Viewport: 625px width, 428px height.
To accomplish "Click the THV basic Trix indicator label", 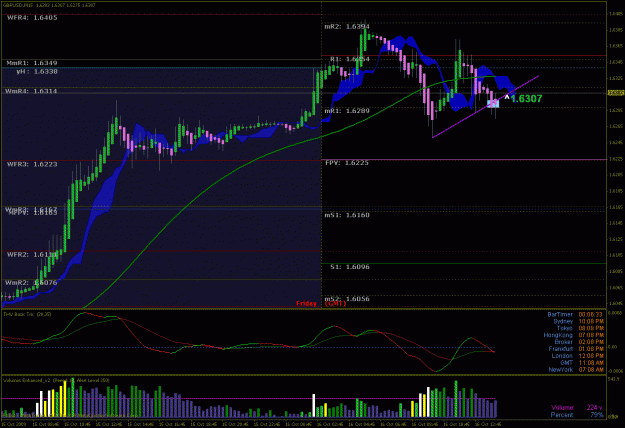I will 27,314.
